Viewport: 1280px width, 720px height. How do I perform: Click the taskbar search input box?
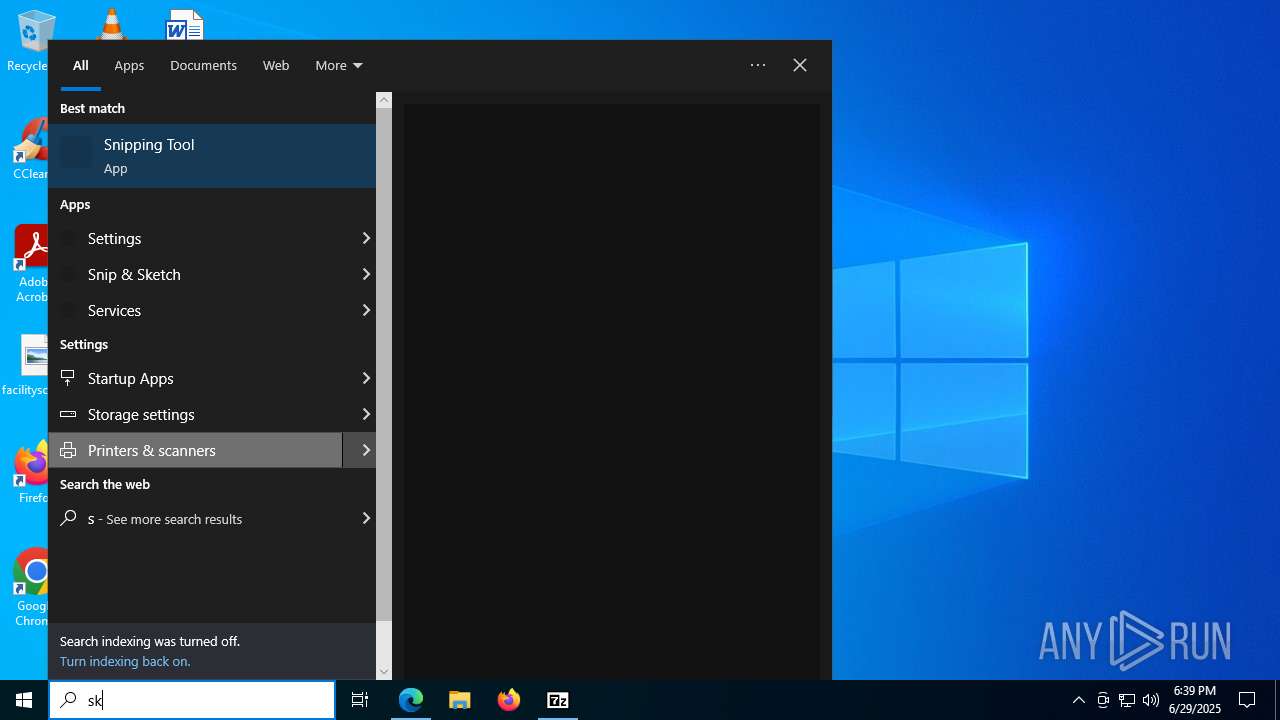coord(192,700)
